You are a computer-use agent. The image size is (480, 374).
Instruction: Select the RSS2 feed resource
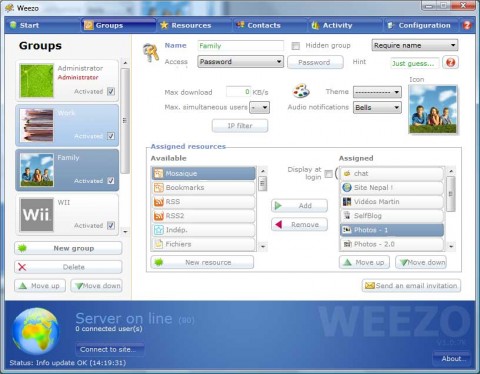[203, 216]
